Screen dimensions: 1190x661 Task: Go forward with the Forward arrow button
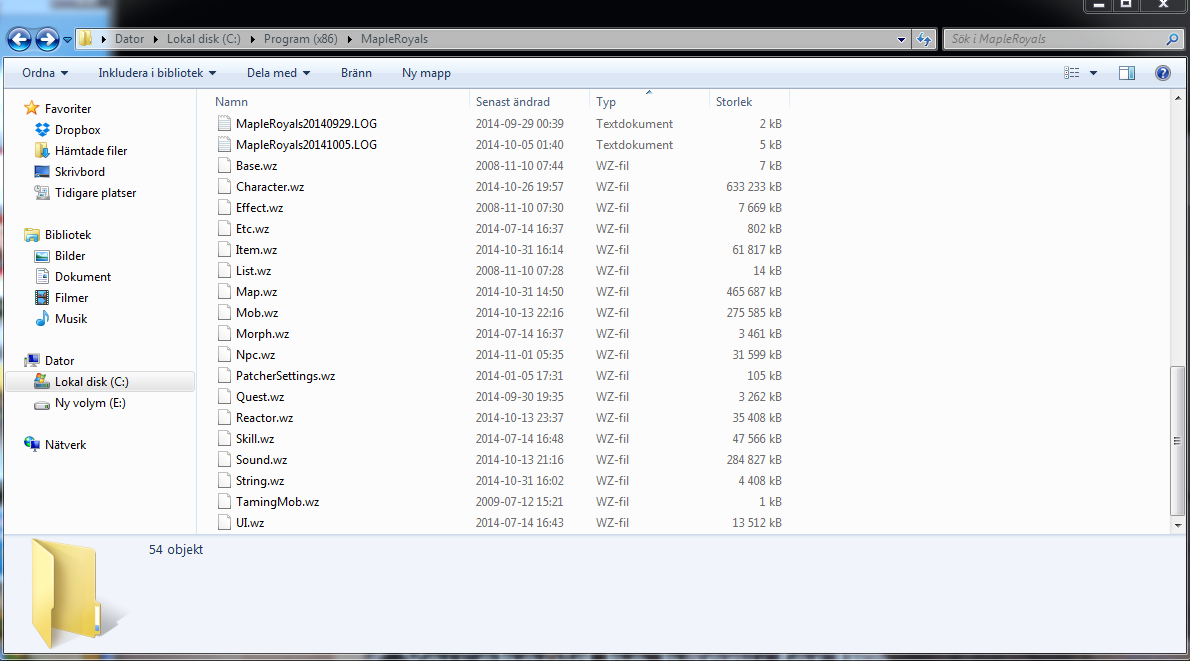(x=47, y=39)
